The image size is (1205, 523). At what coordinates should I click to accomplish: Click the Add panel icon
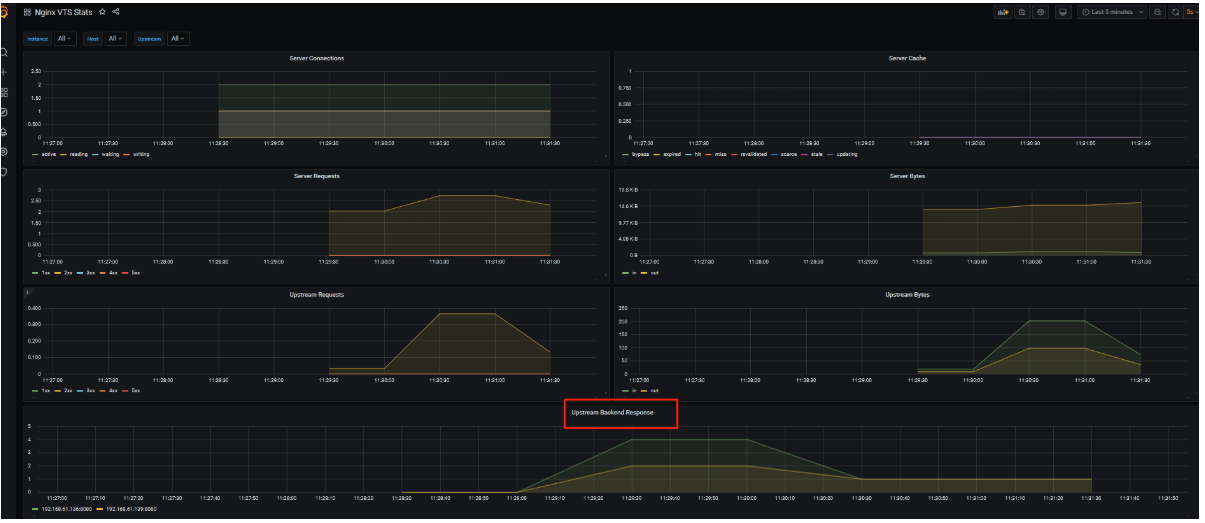click(1002, 12)
